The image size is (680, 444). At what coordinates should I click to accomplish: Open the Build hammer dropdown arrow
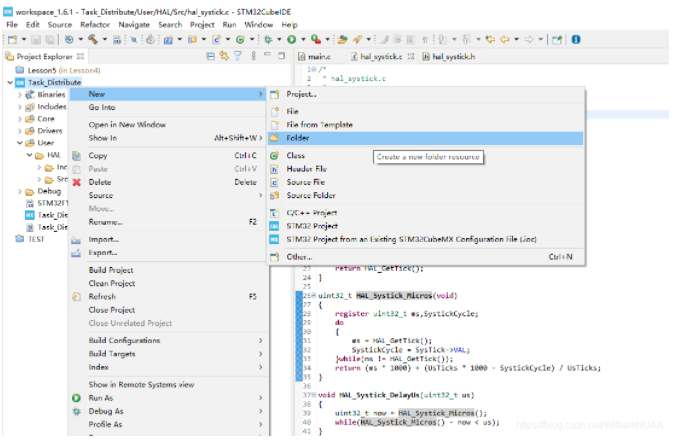pos(105,39)
